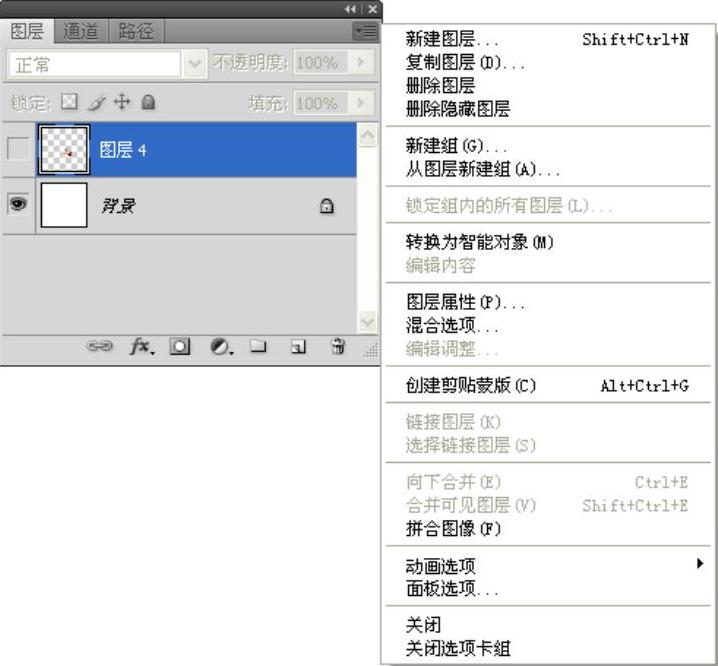Click the lock transparent pixels icon
The image size is (718, 666).
pos(69,102)
